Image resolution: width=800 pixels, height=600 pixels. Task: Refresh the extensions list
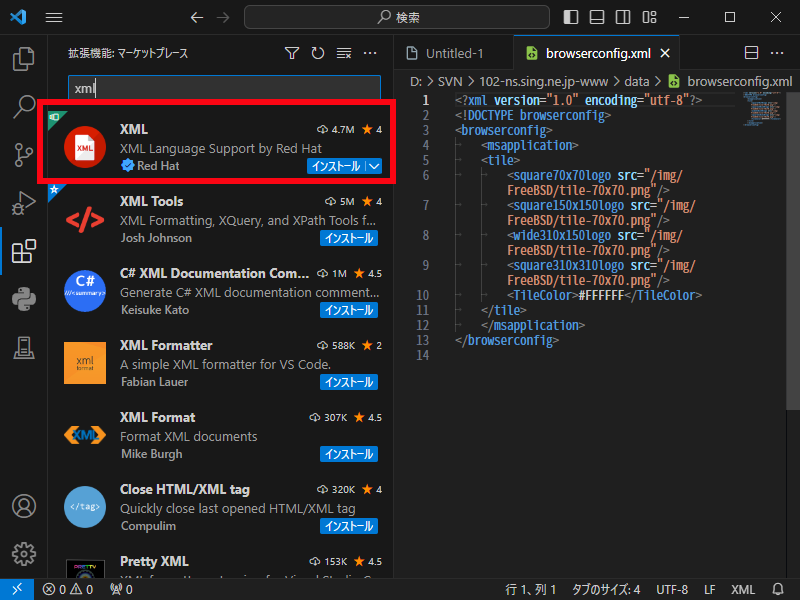[x=318, y=53]
